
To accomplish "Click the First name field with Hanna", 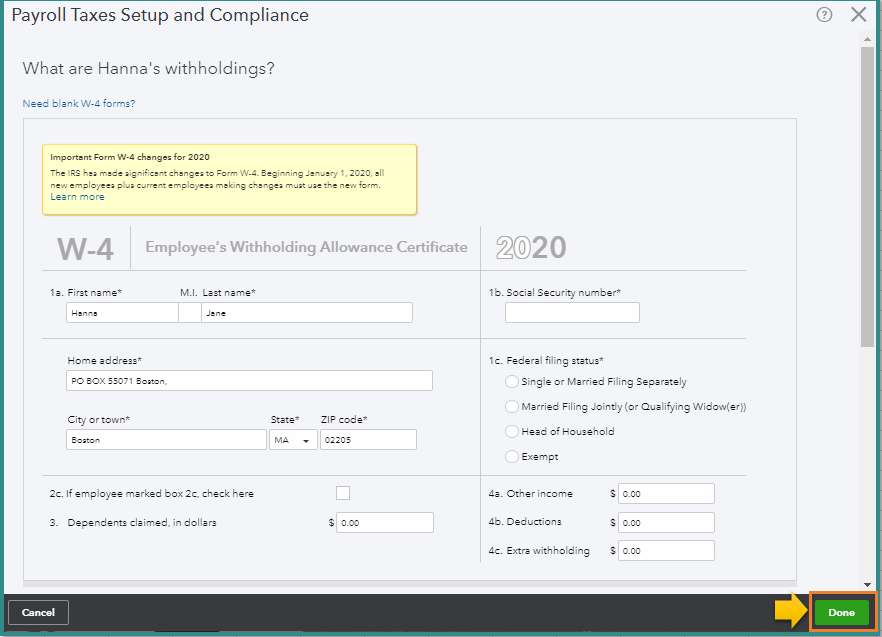I will (x=122, y=313).
